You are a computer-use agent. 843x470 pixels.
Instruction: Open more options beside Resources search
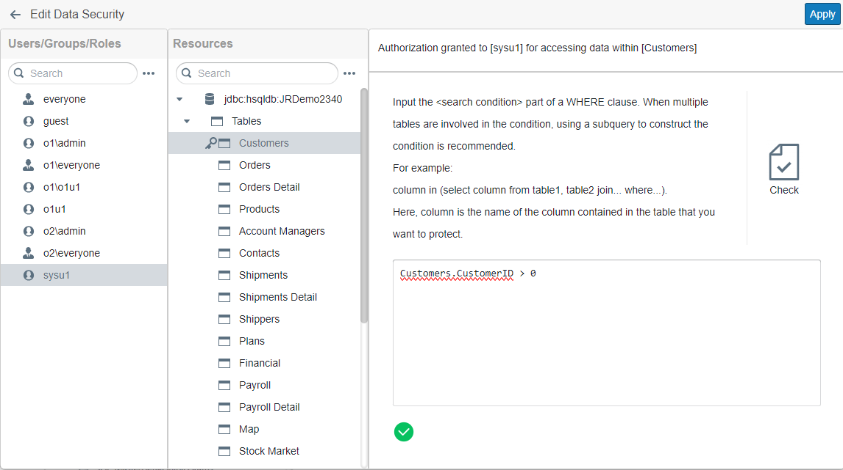(x=349, y=73)
